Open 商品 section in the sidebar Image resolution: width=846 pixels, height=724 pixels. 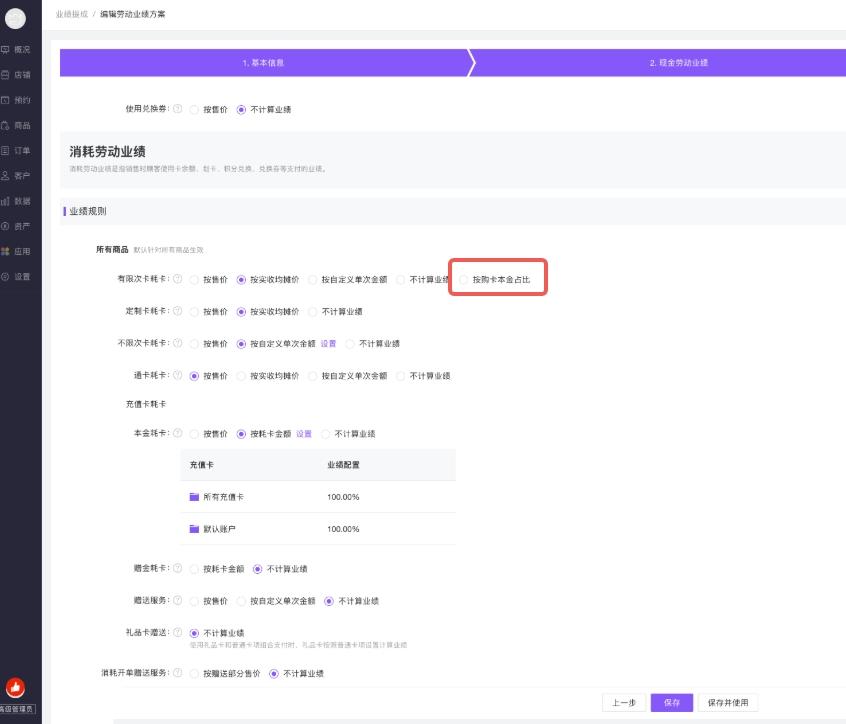16,126
